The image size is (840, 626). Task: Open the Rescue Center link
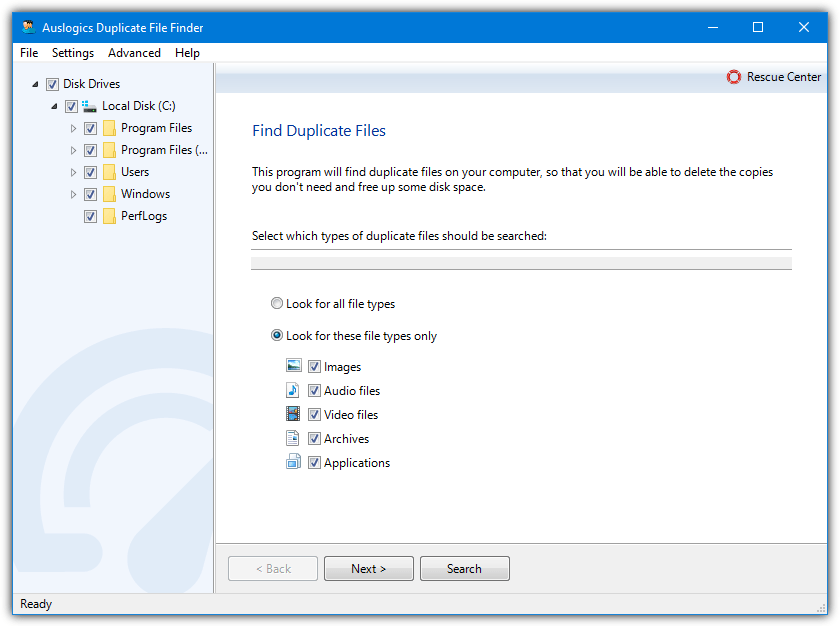pos(784,77)
